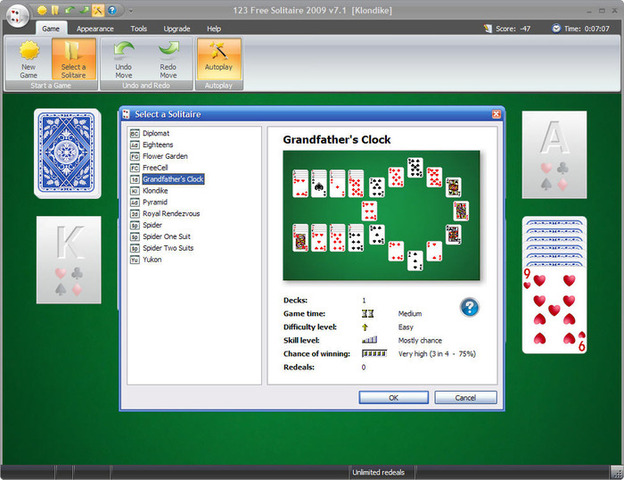Click the Game time hourglass icon
The width and height of the screenshot is (624, 480).
(x=367, y=314)
